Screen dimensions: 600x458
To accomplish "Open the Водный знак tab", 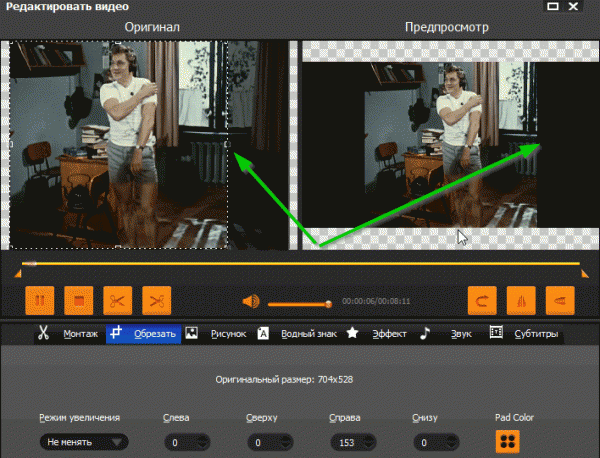I will (x=298, y=334).
